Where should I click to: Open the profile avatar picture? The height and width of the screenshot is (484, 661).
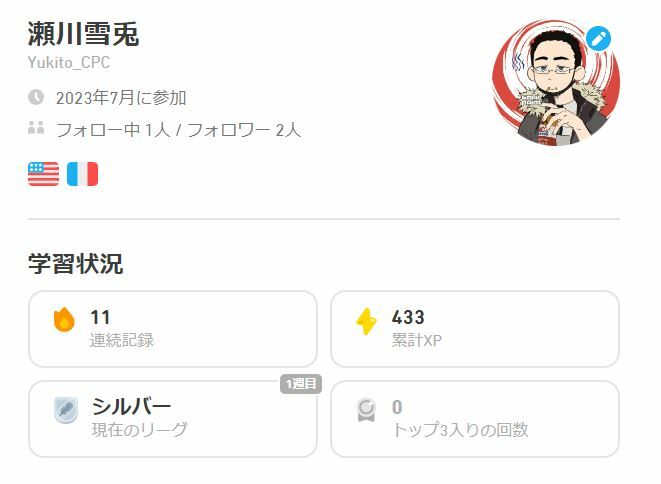click(x=556, y=82)
